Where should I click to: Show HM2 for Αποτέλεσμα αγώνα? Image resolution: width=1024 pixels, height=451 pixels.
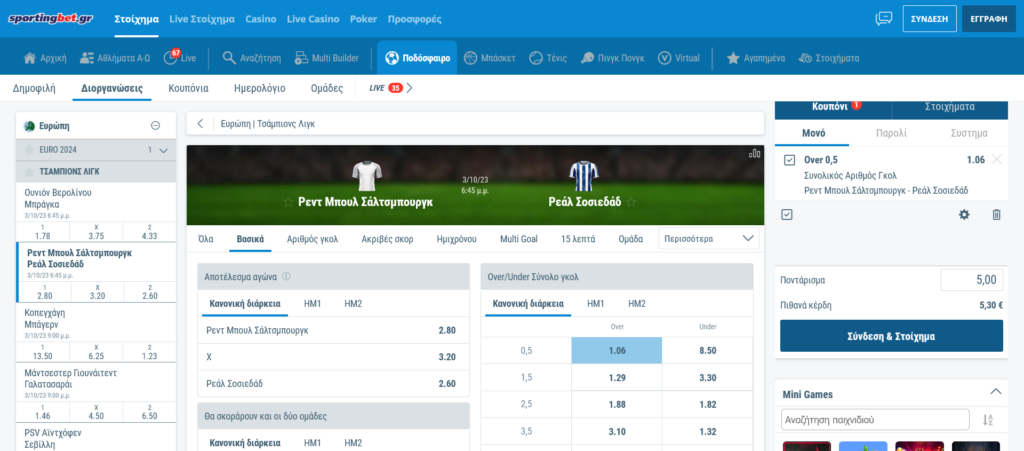pos(353,303)
